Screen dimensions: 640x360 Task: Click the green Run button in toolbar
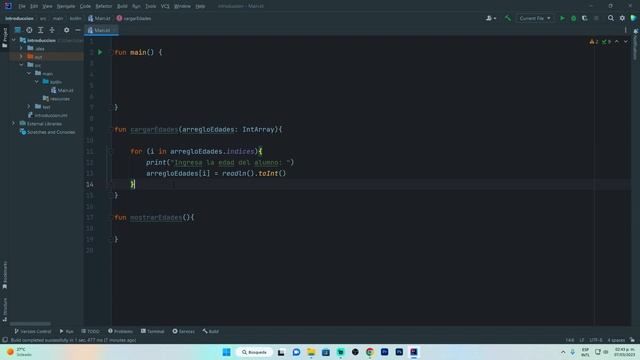coord(562,18)
